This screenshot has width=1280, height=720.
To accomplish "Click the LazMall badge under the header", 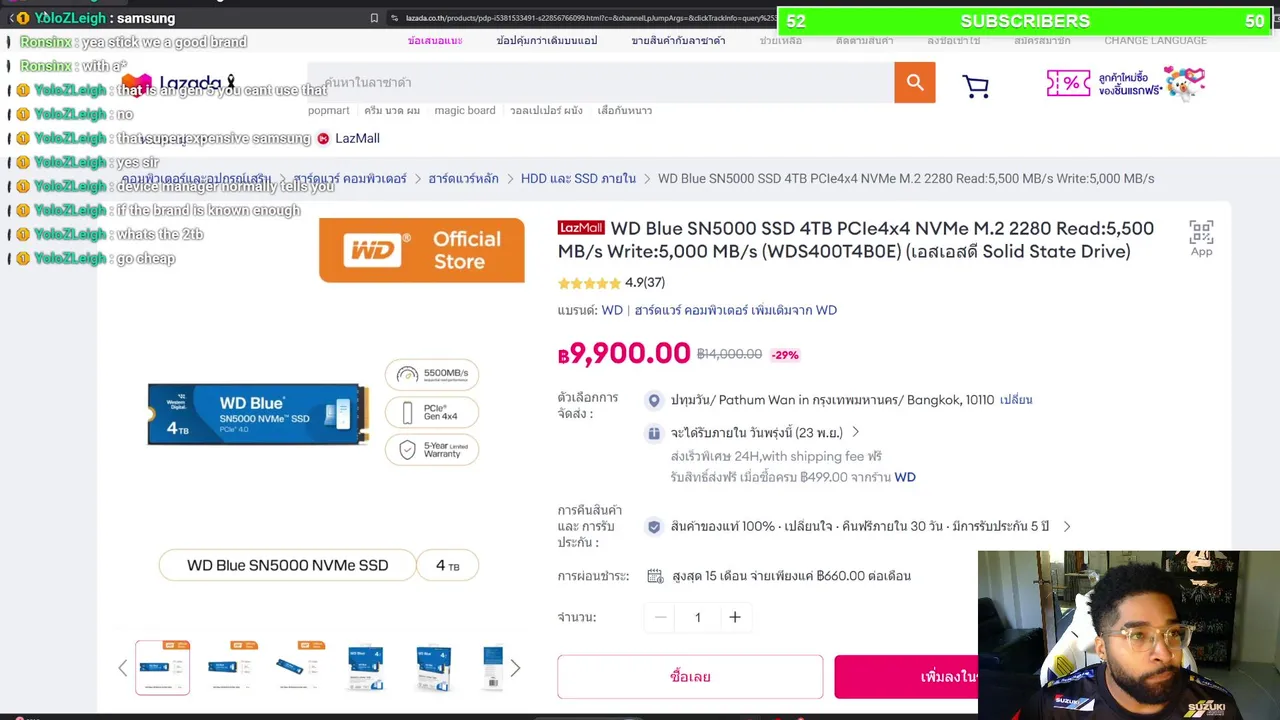I will (x=348, y=138).
